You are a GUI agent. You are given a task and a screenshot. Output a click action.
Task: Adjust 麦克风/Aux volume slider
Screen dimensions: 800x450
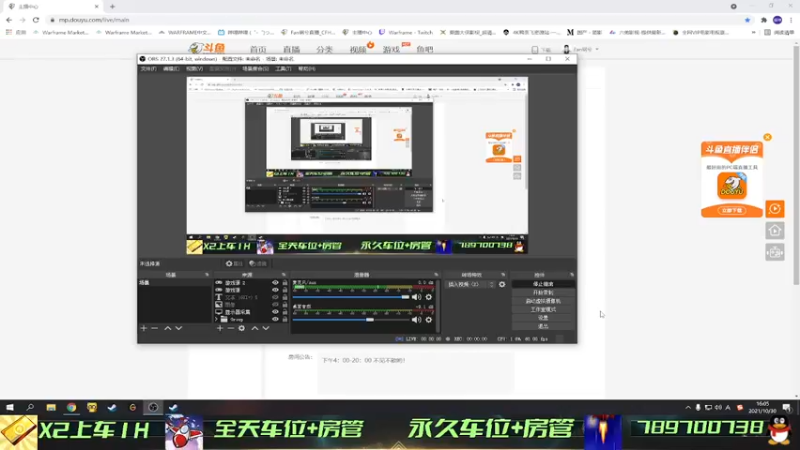tap(351, 297)
